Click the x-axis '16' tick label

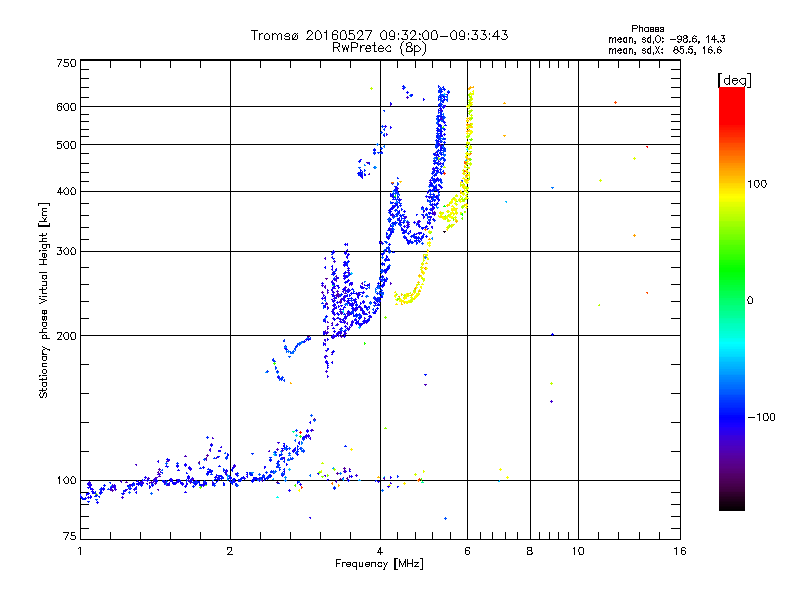680,551
